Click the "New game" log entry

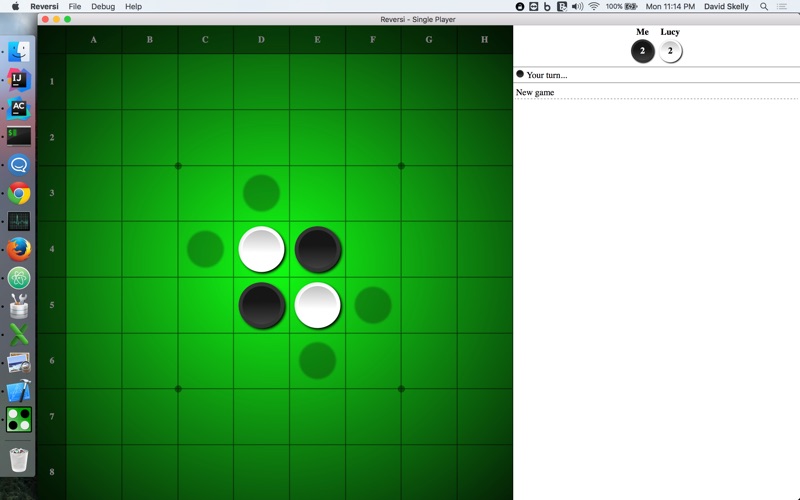[535, 92]
